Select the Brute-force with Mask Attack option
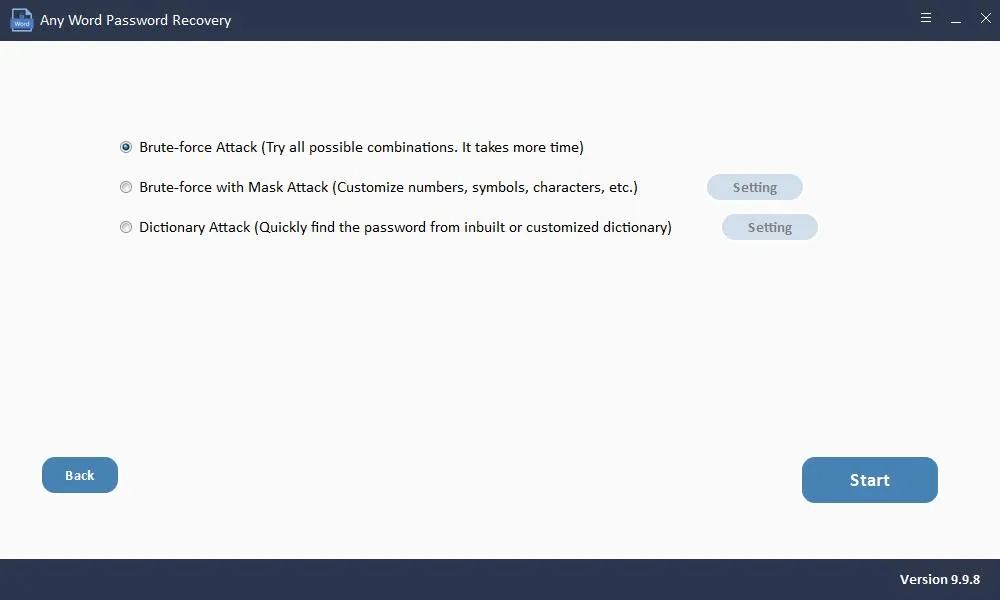Image resolution: width=1000 pixels, height=600 pixels. click(x=126, y=187)
